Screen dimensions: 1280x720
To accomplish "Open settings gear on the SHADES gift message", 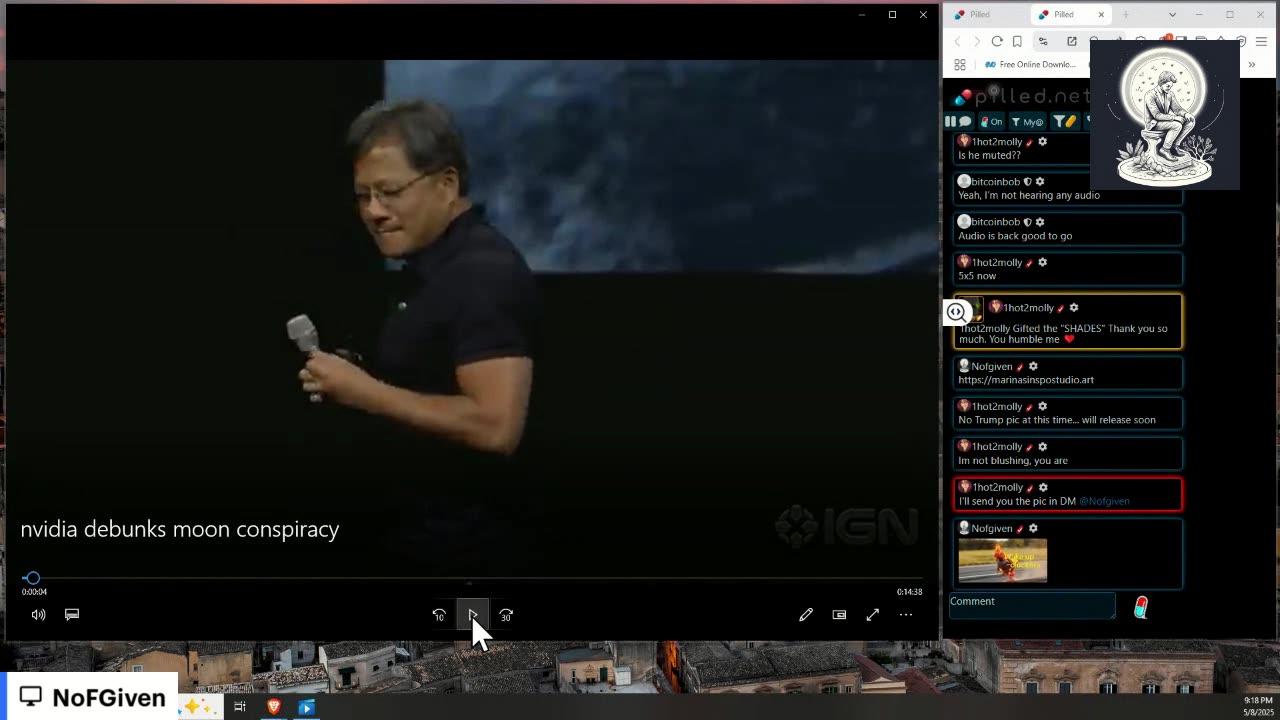I will pos(1074,308).
